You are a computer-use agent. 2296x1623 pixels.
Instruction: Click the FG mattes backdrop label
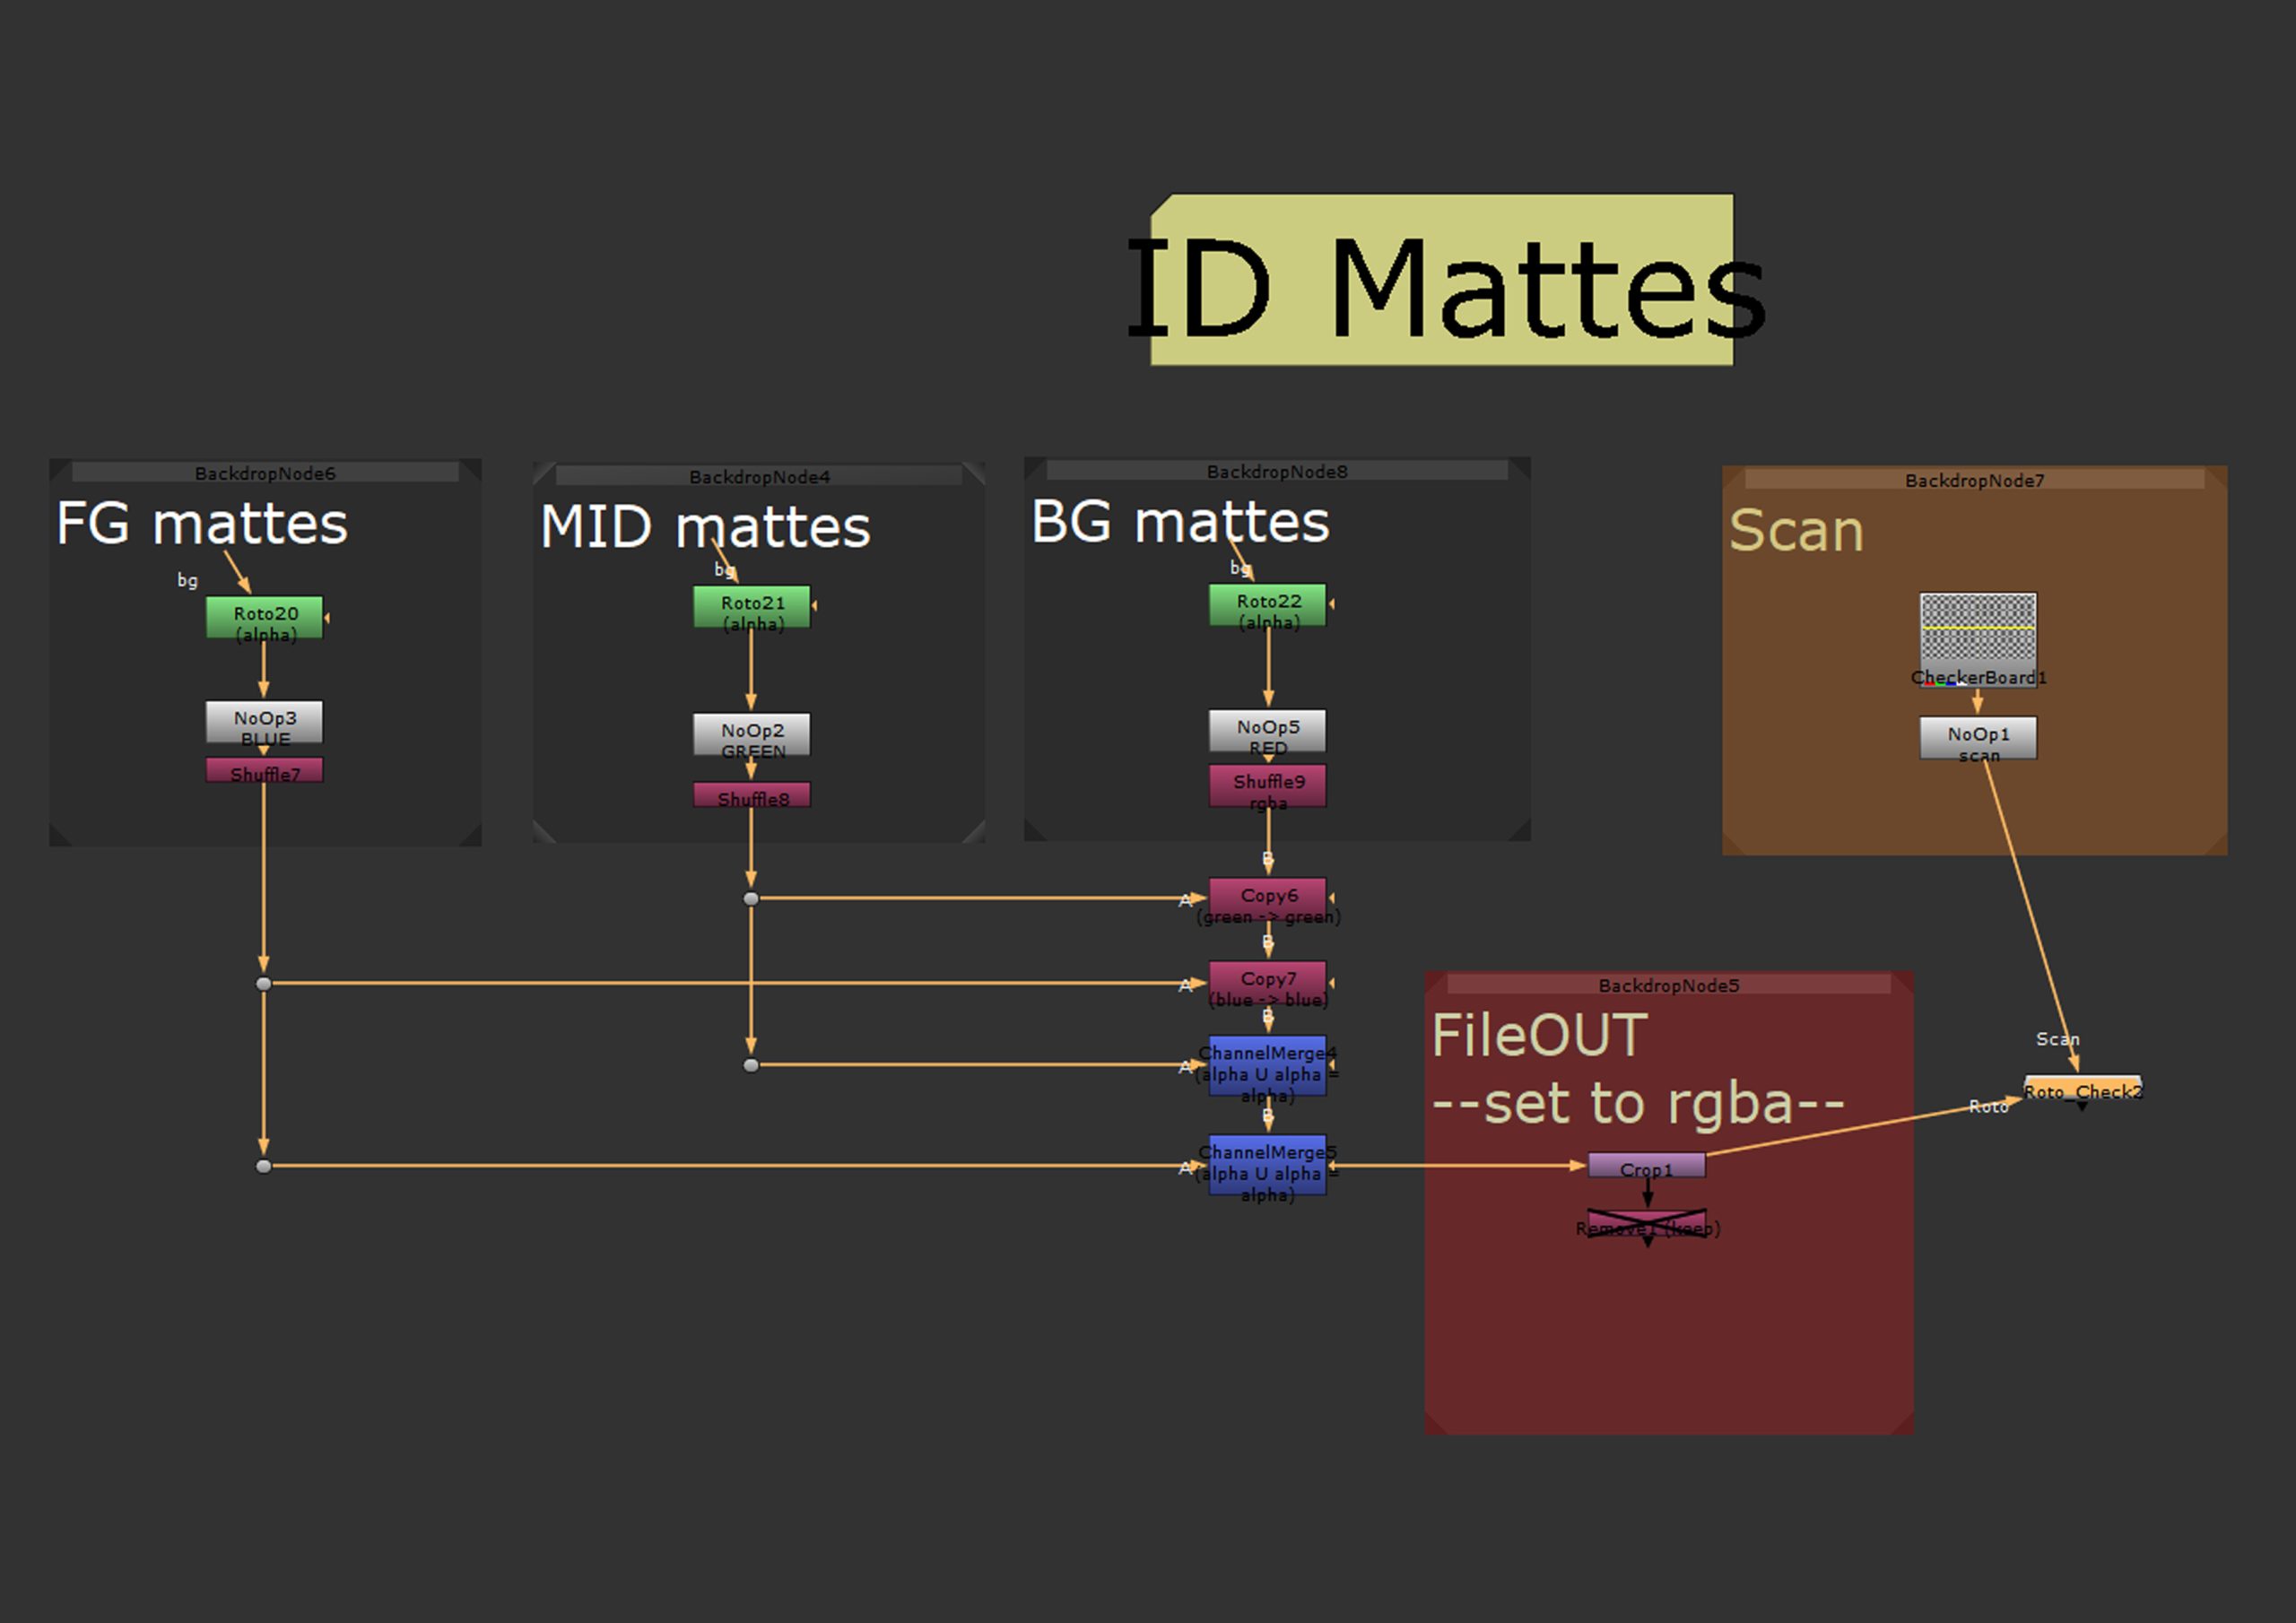coord(202,523)
